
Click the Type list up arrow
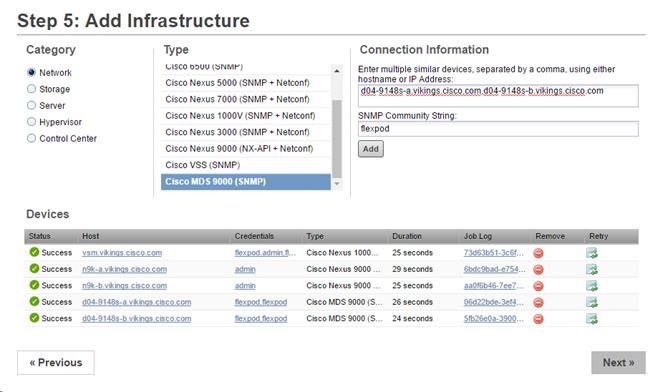337,71
